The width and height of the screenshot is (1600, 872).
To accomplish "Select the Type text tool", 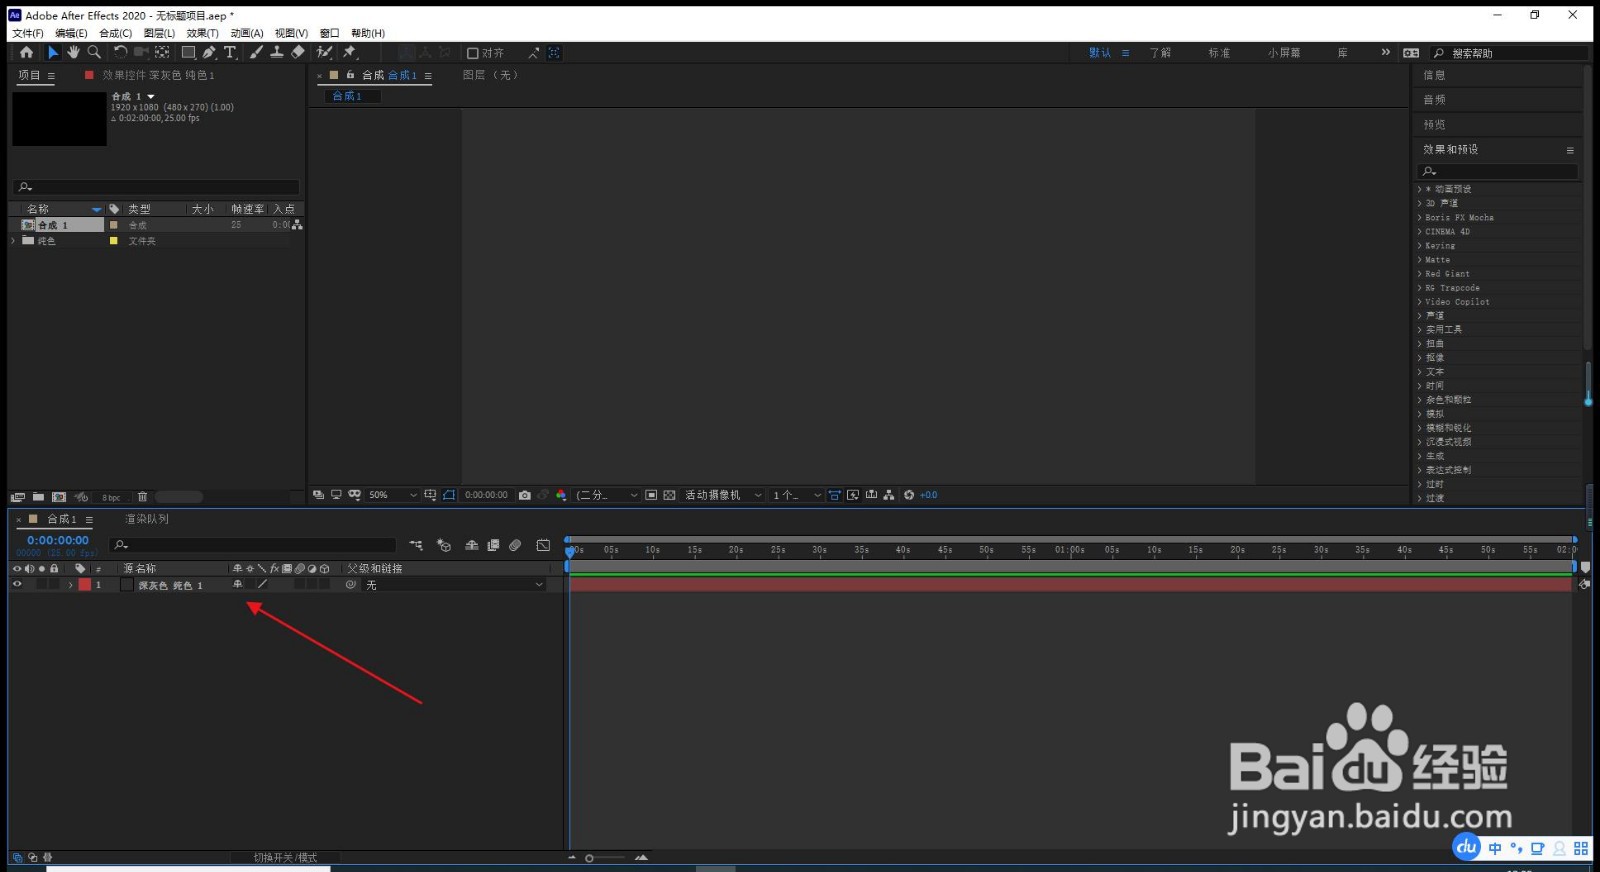I will tap(230, 53).
